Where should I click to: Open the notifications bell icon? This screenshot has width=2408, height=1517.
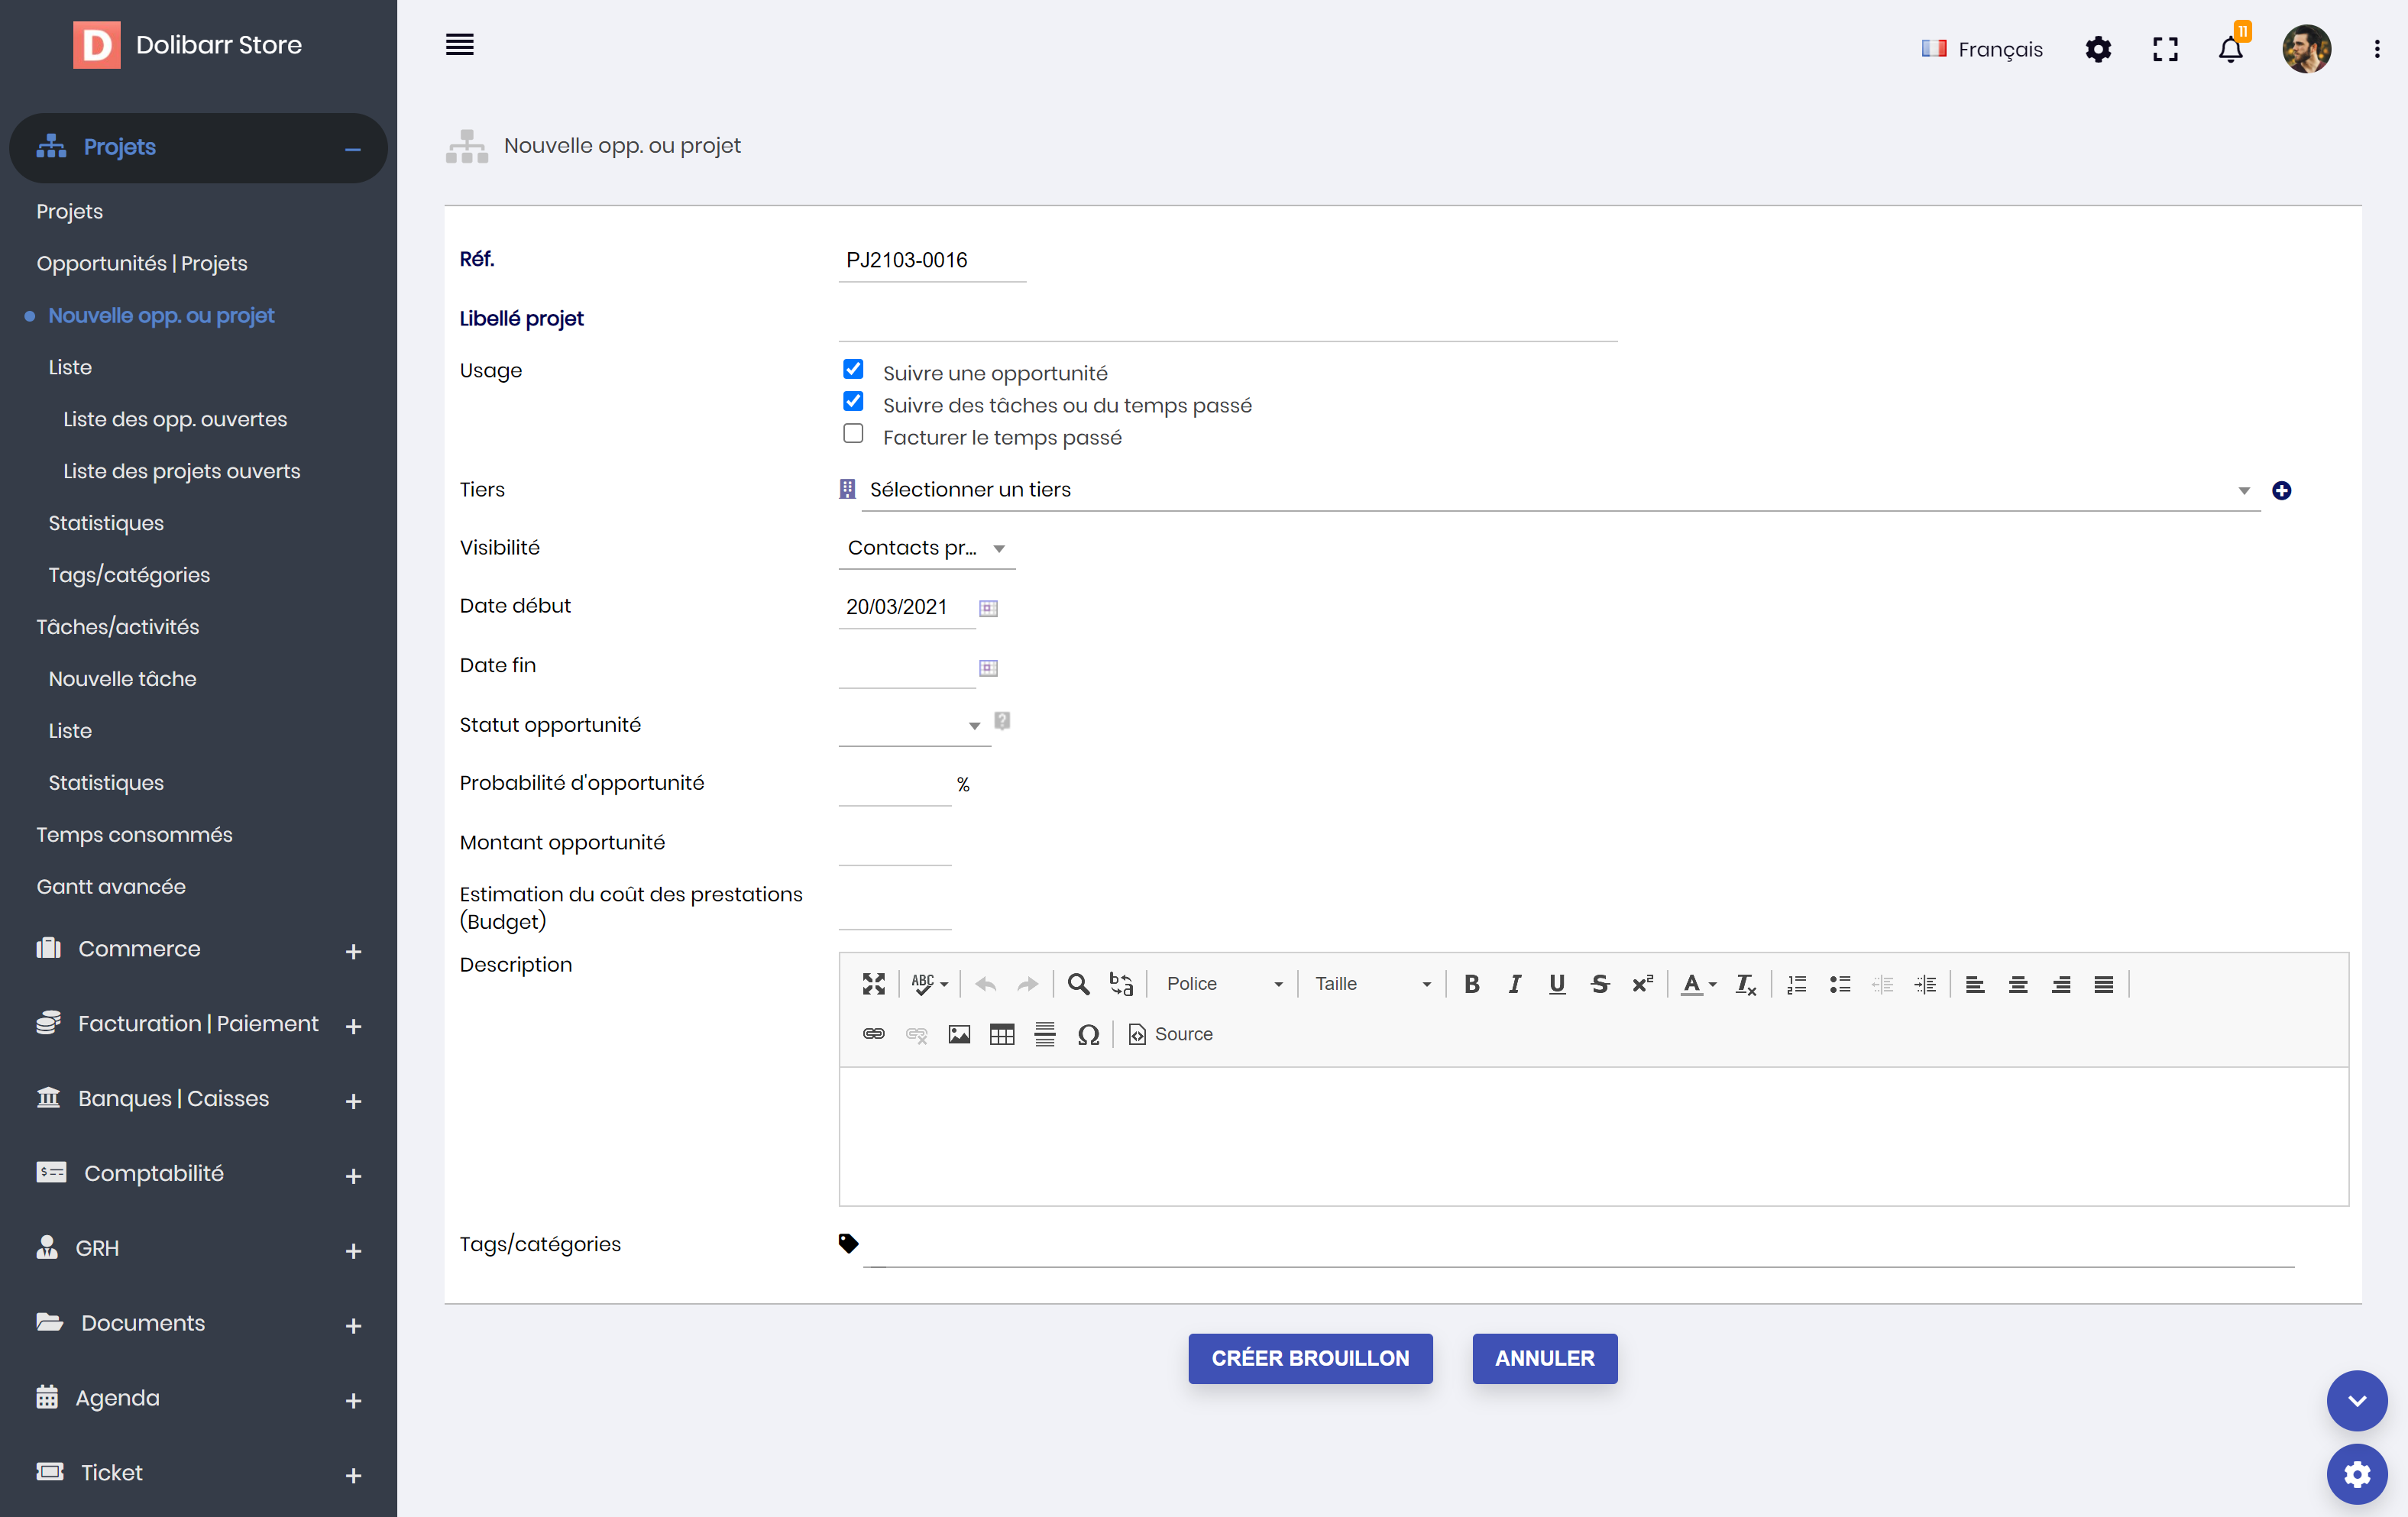click(2230, 49)
